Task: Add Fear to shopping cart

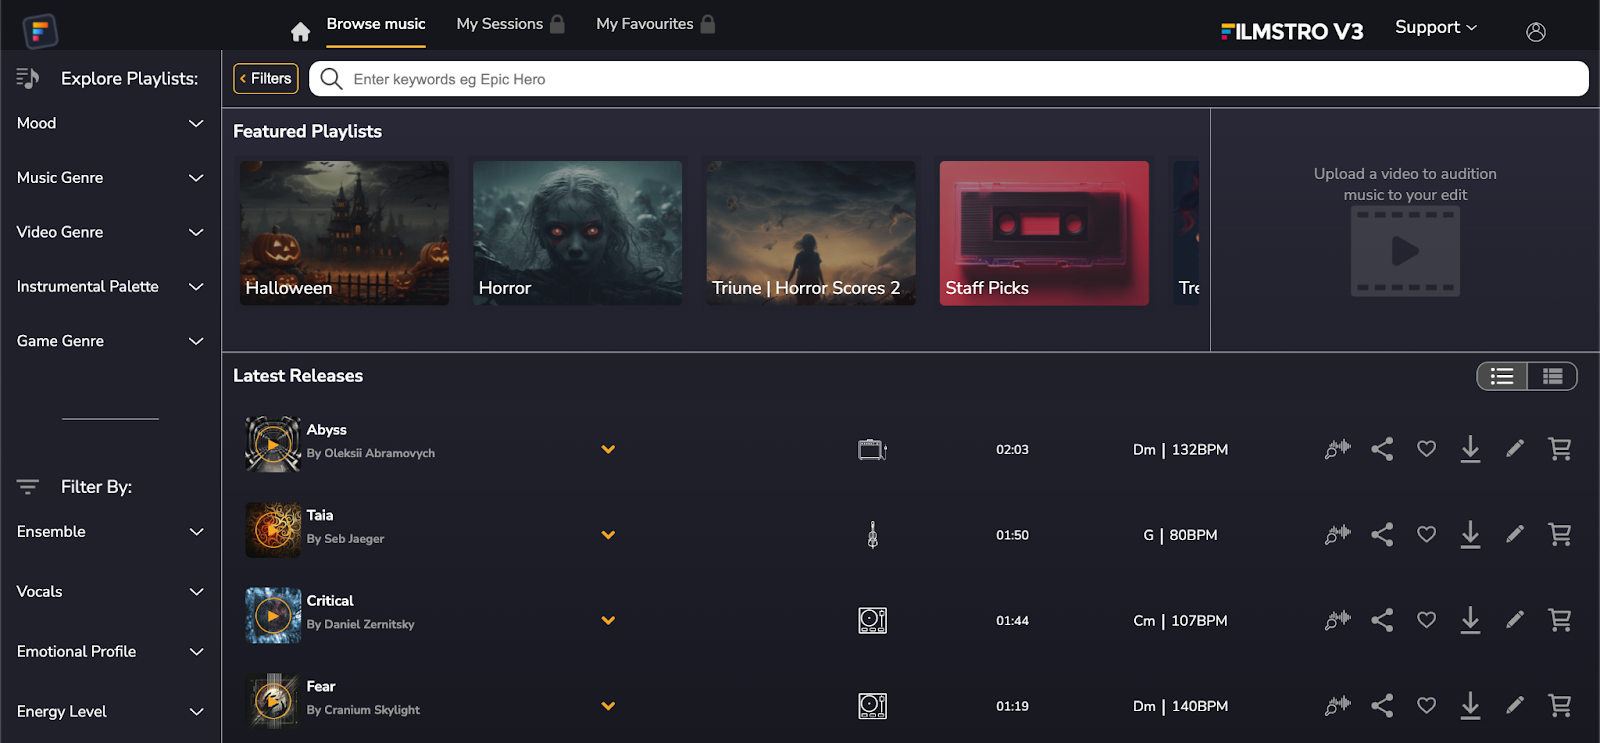Action: click(x=1560, y=706)
